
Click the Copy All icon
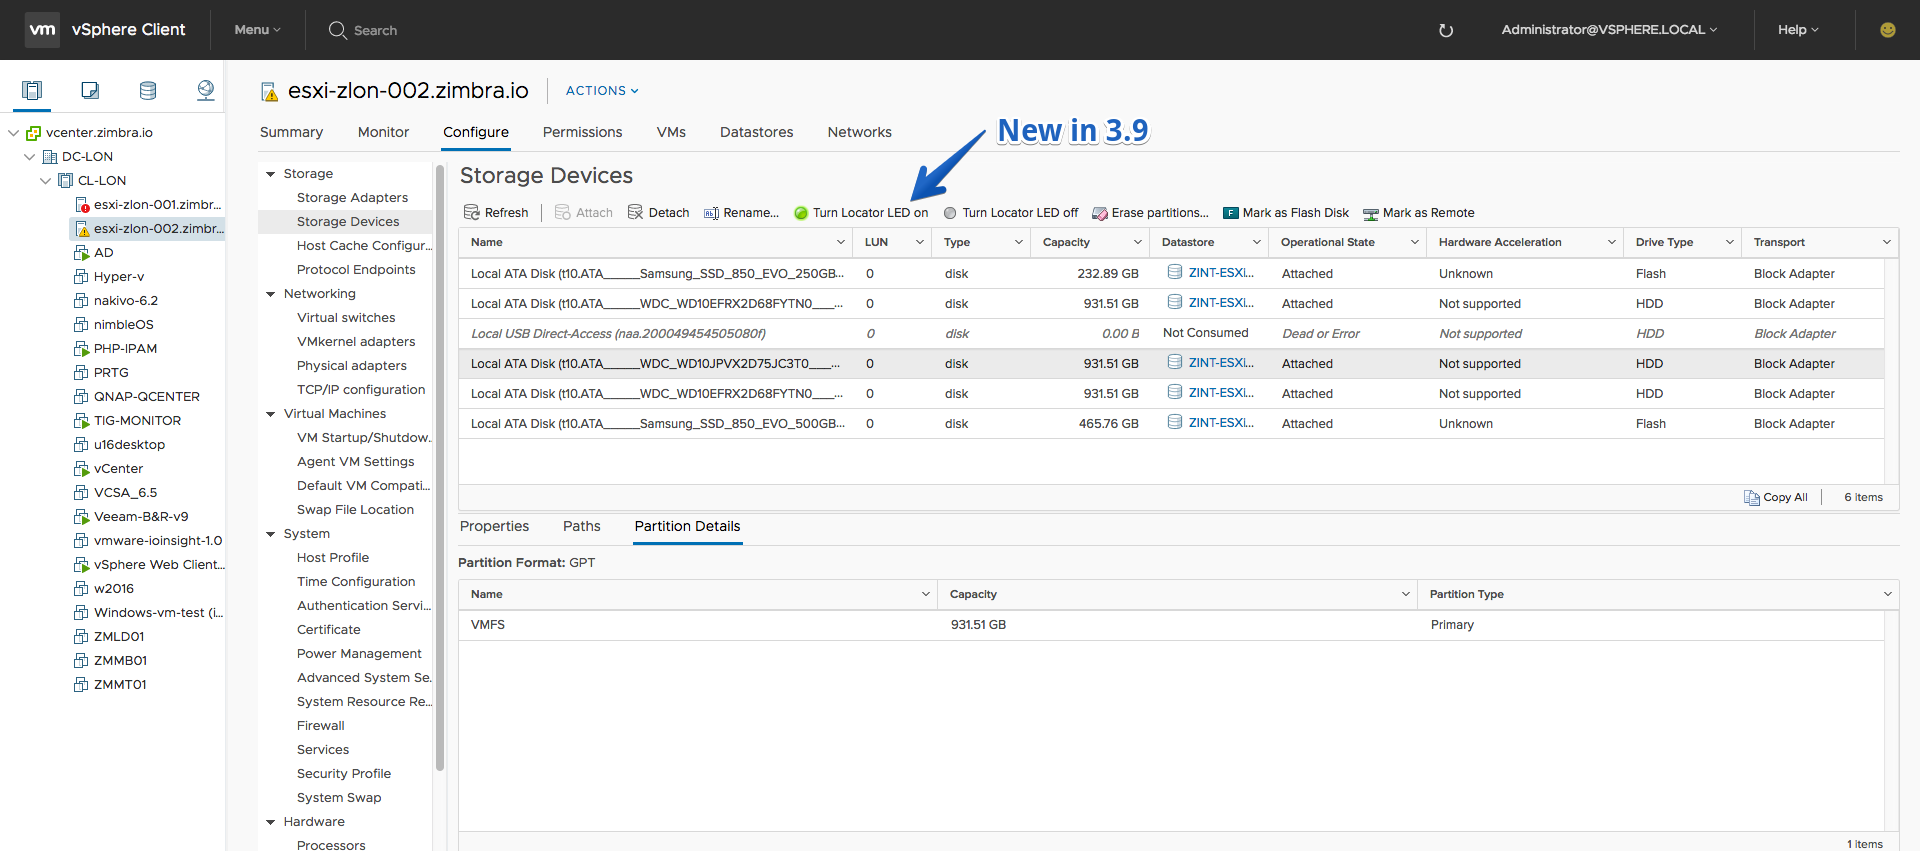tap(1752, 497)
